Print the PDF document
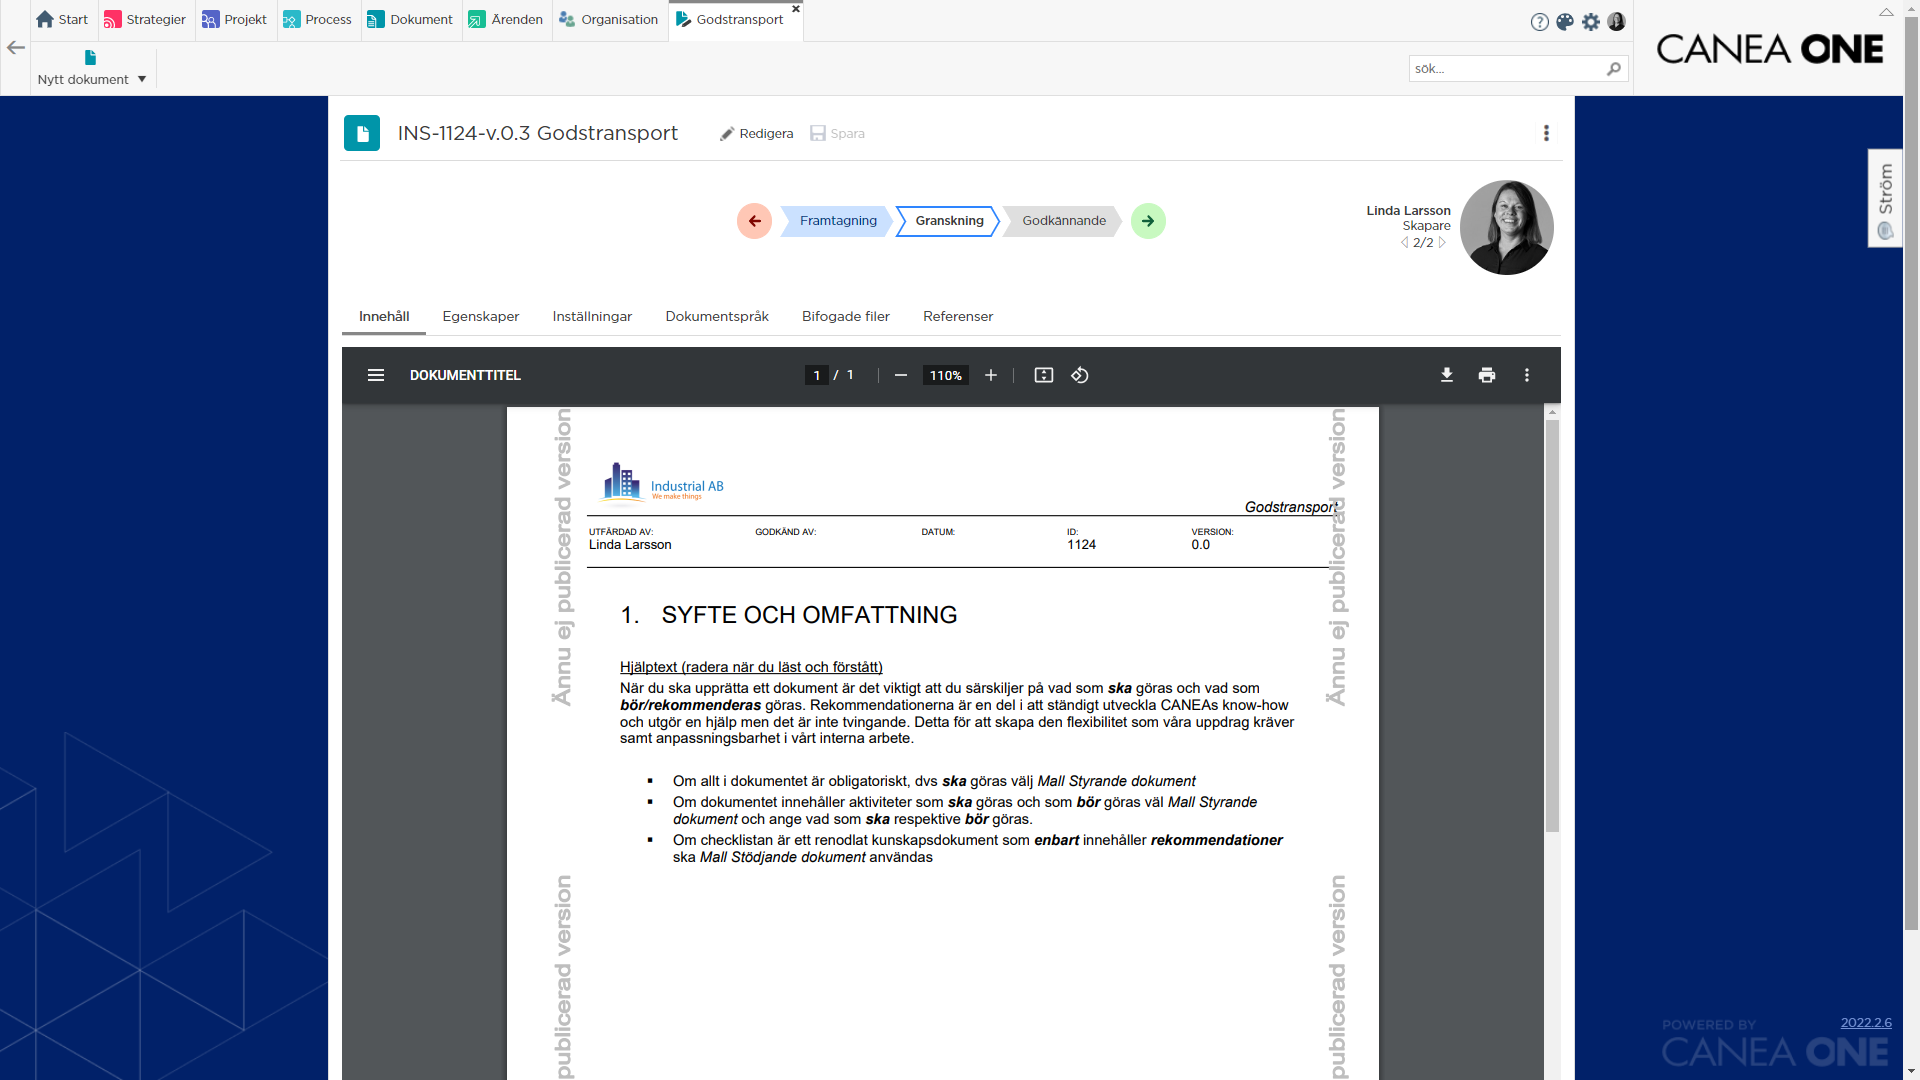This screenshot has height=1080, width=1920. [1487, 375]
